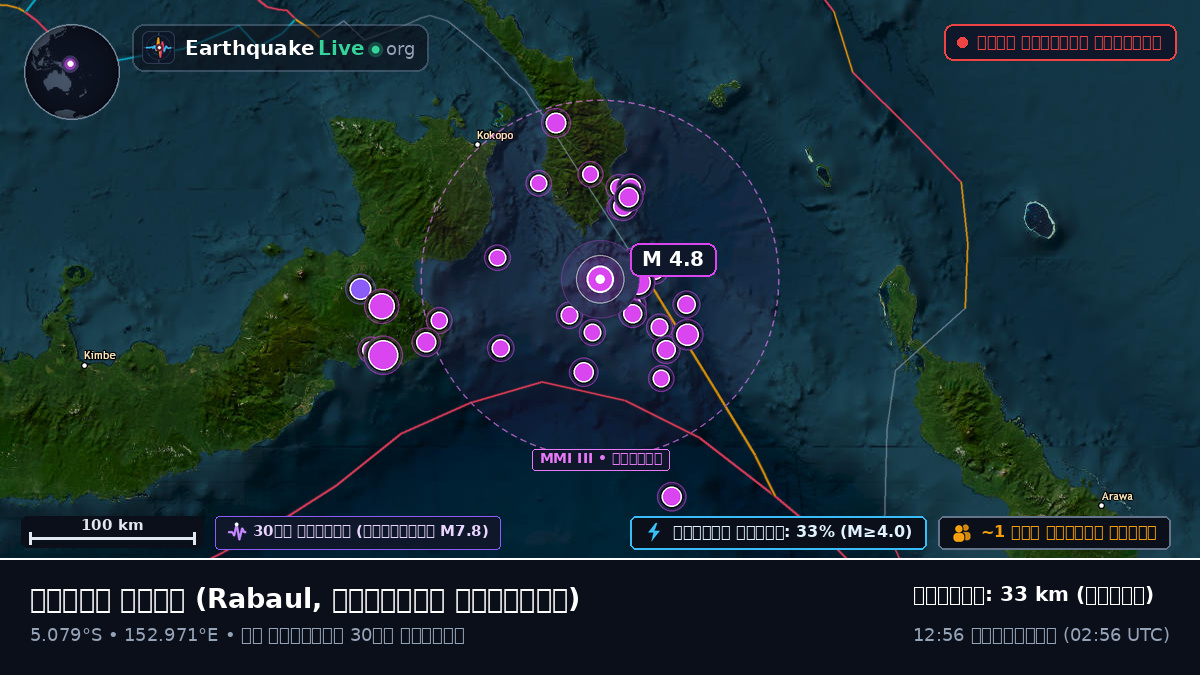The height and width of the screenshot is (675, 1200).
Task: Click the orange people icon
Action: (x=962, y=532)
